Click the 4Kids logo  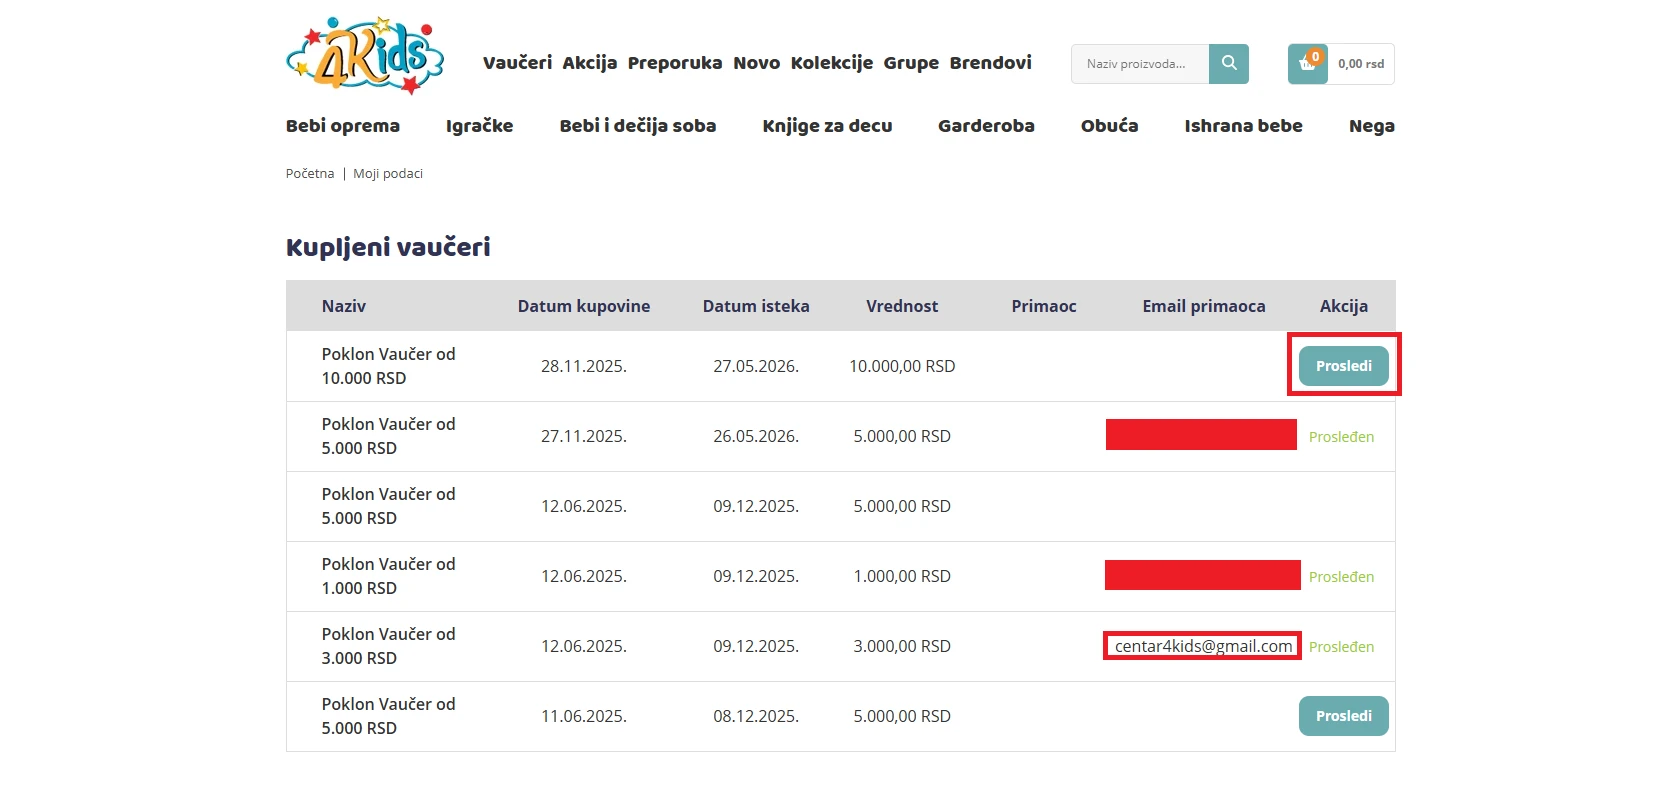coord(365,57)
